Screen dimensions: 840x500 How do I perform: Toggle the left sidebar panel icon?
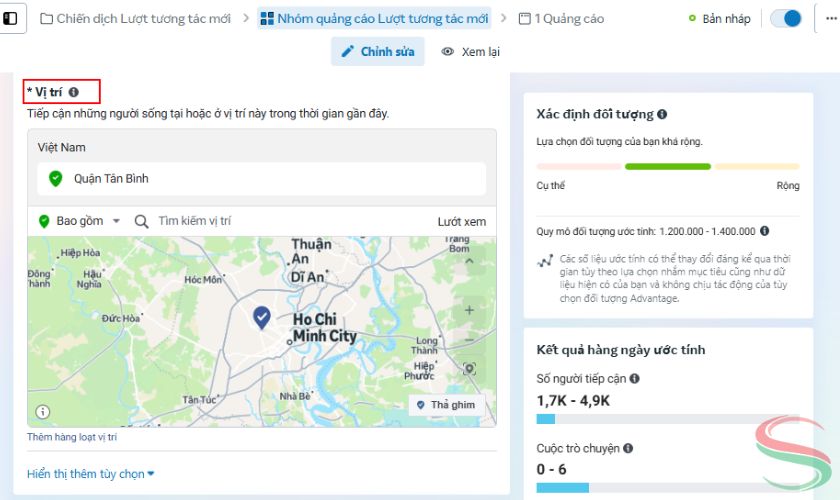(11, 18)
